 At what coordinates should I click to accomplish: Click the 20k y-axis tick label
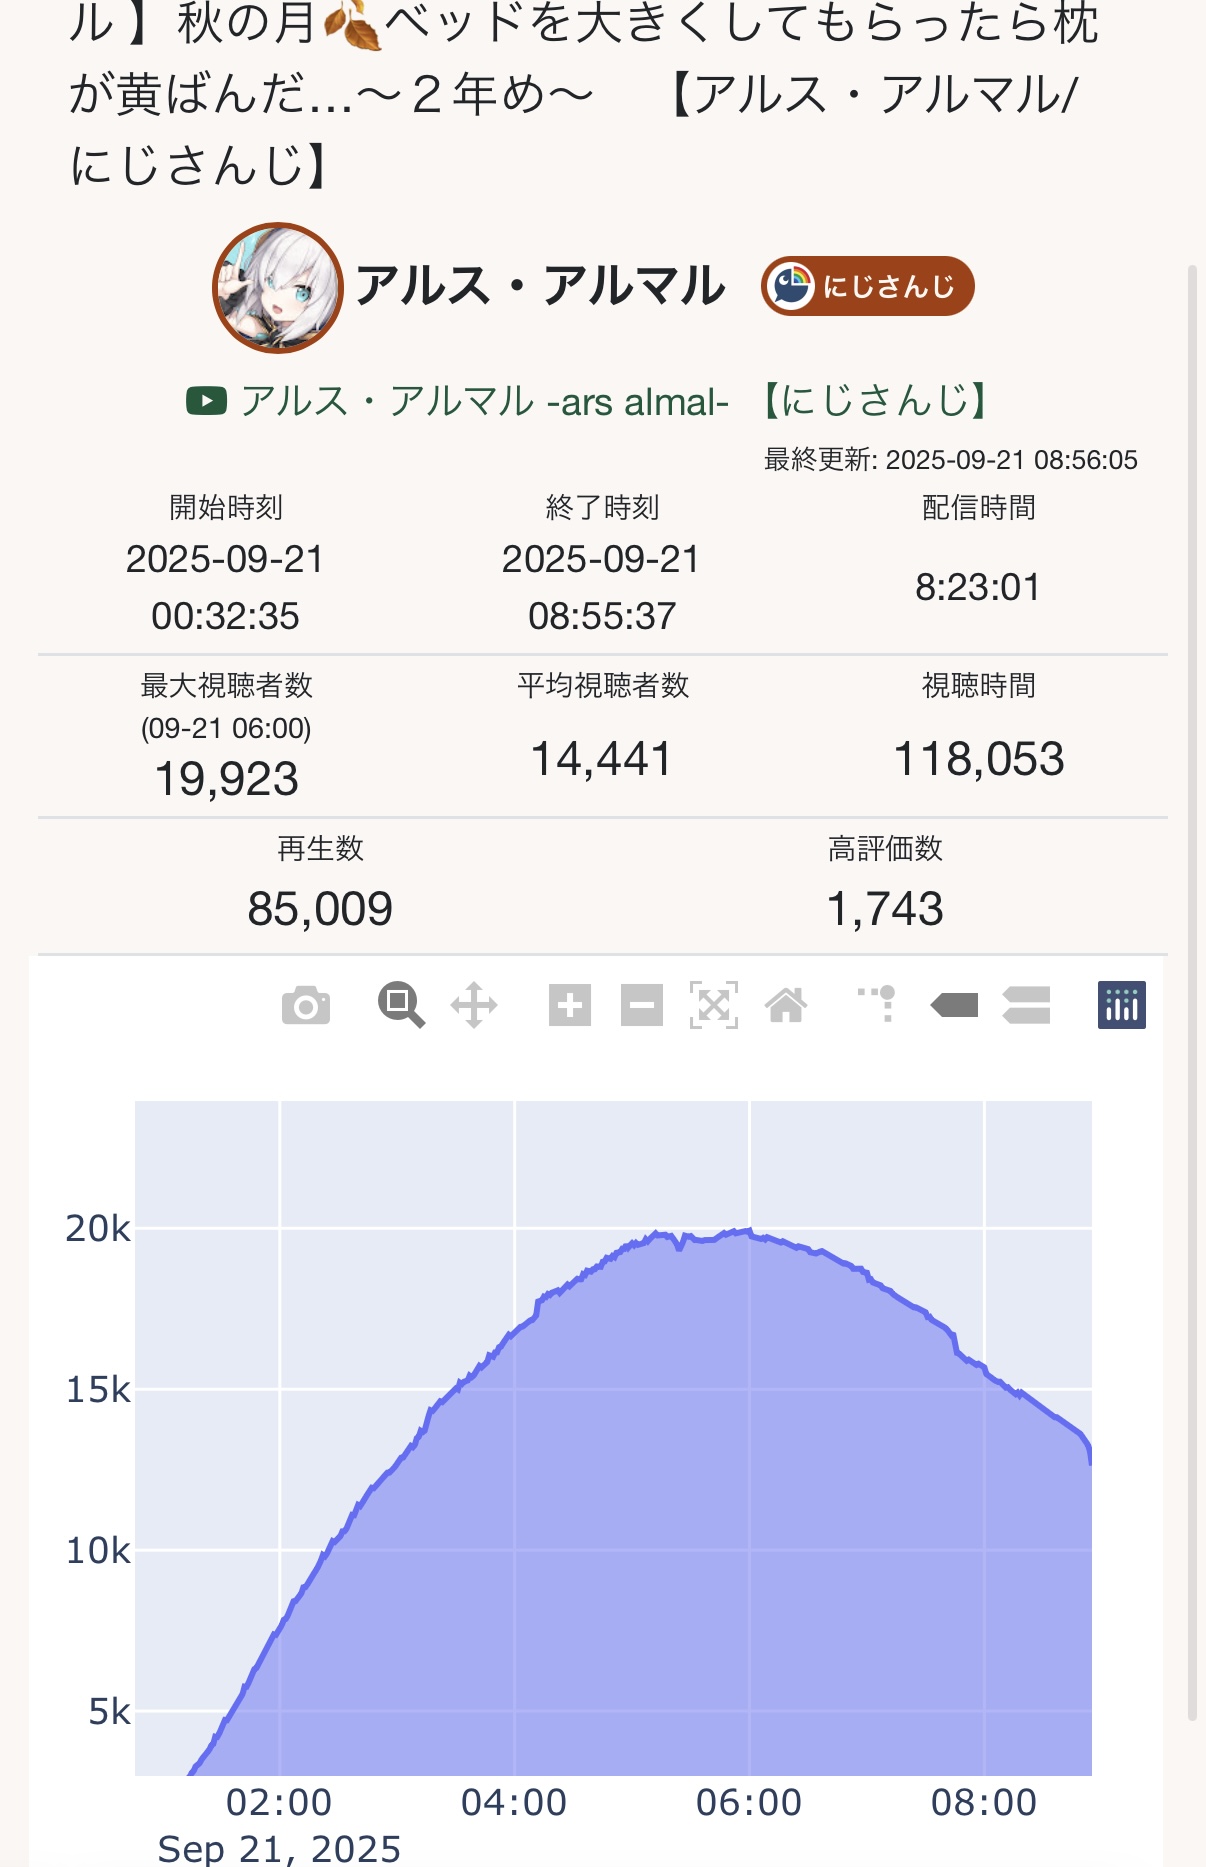(x=97, y=1229)
